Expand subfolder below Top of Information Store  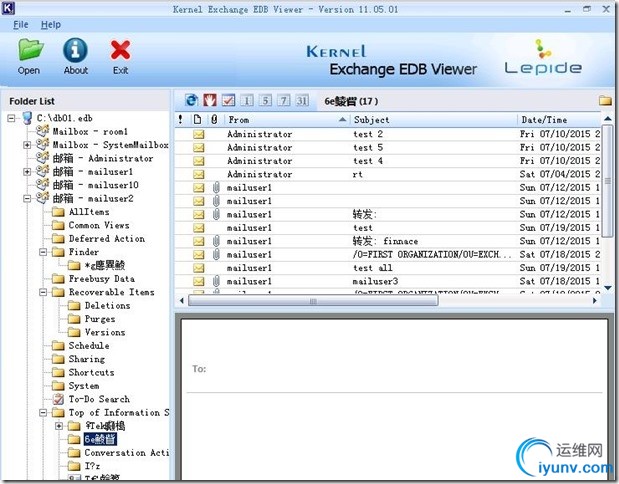[59, 426]
